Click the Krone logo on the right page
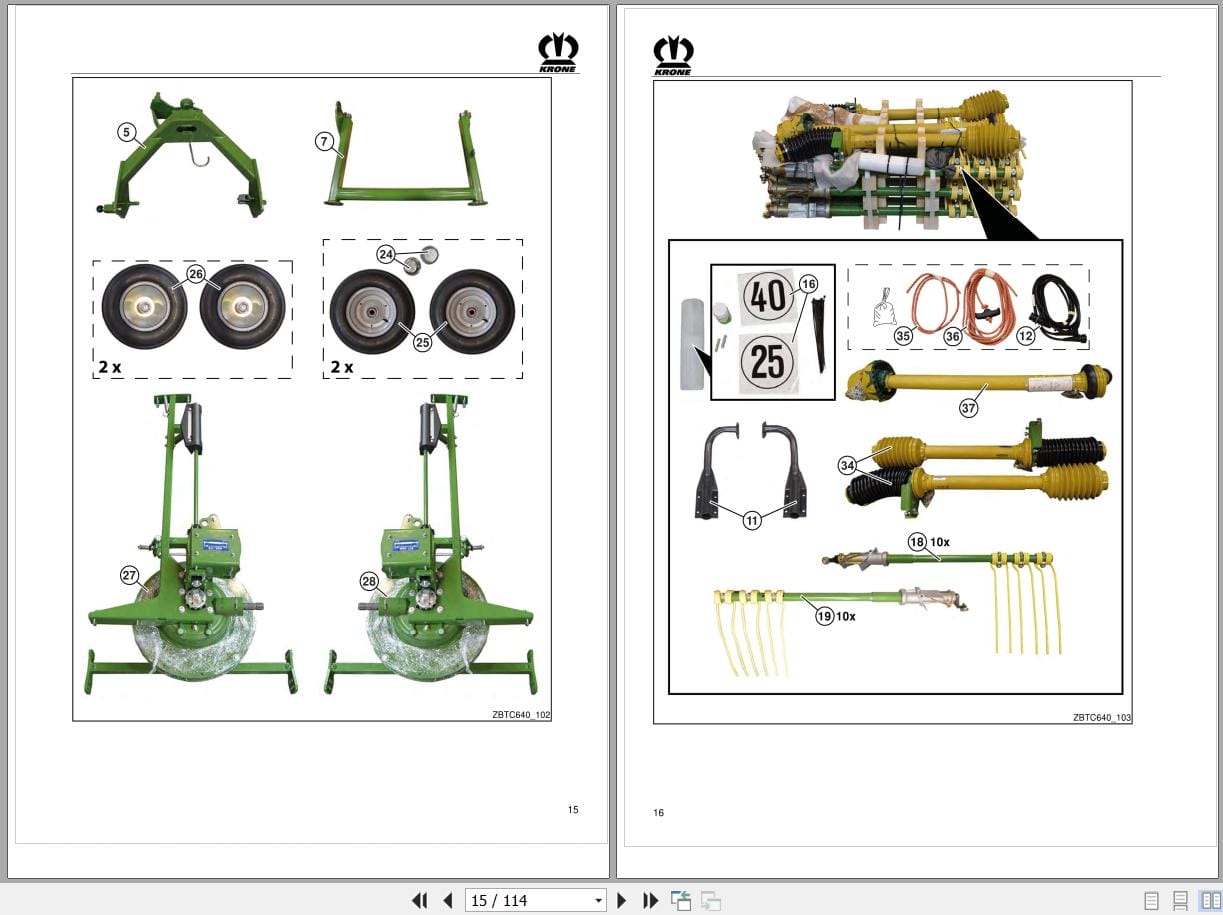Image resolution: width=1223 pixels, height=915 pixels. [673, 52]
